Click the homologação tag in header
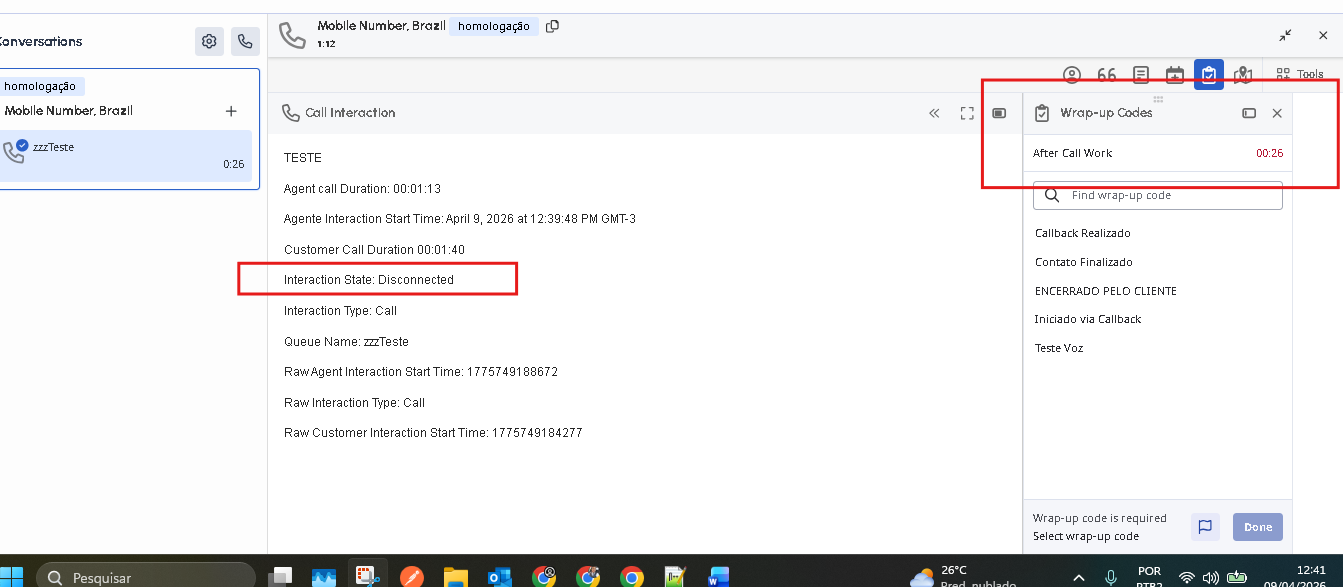1343x587 pixels. coord(494,27)
